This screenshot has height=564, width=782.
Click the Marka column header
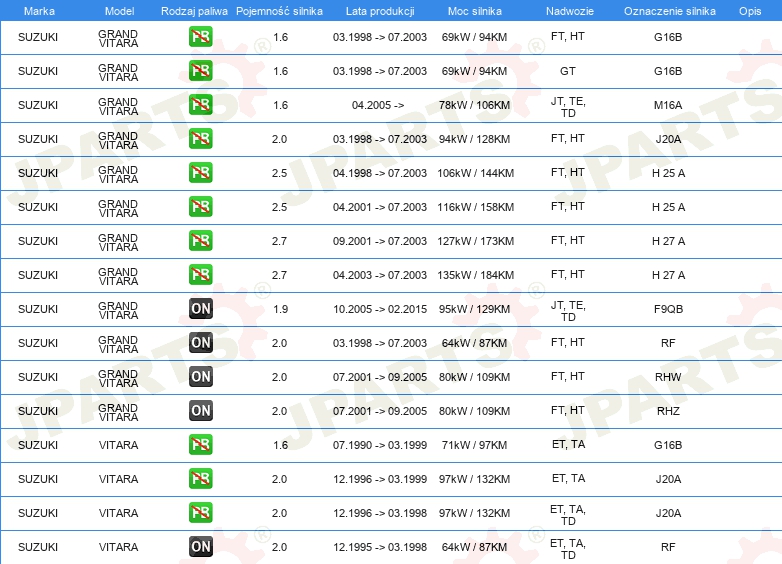click(x=39, y=11)
